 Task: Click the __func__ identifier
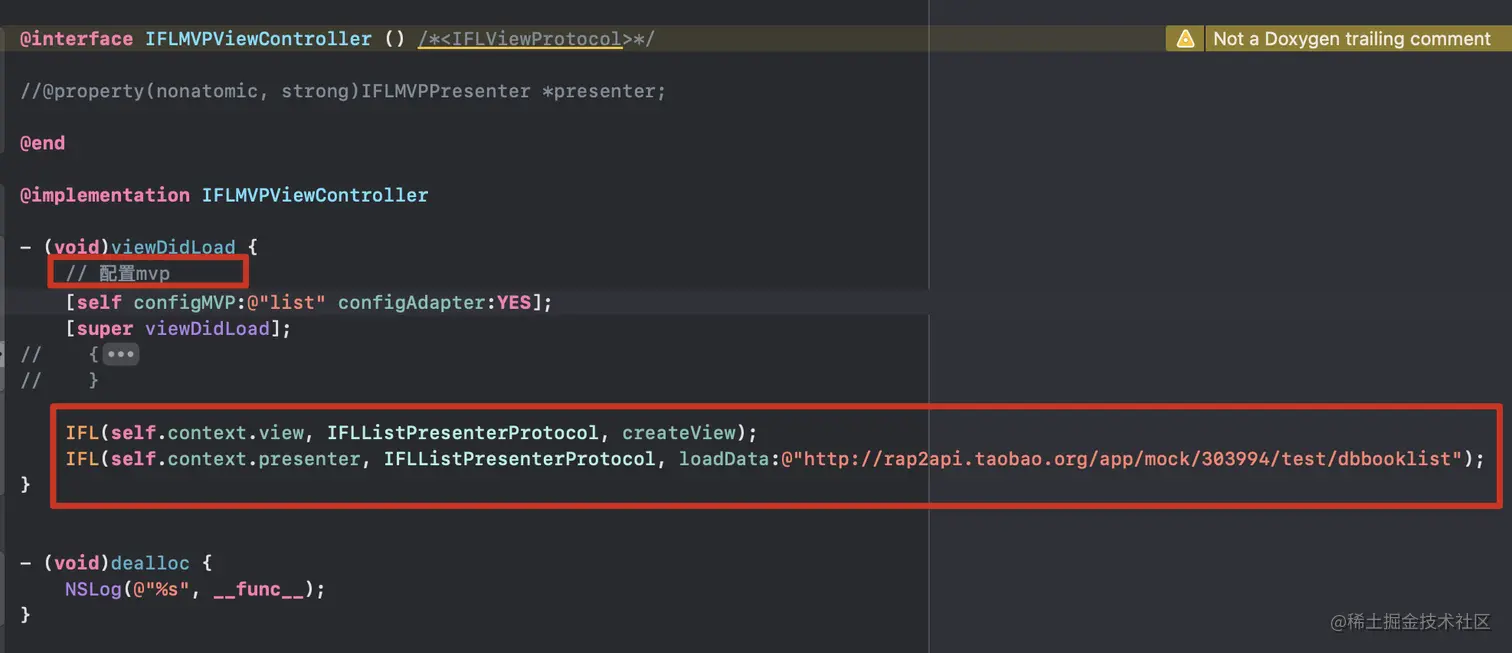click(x=258, y=589)
